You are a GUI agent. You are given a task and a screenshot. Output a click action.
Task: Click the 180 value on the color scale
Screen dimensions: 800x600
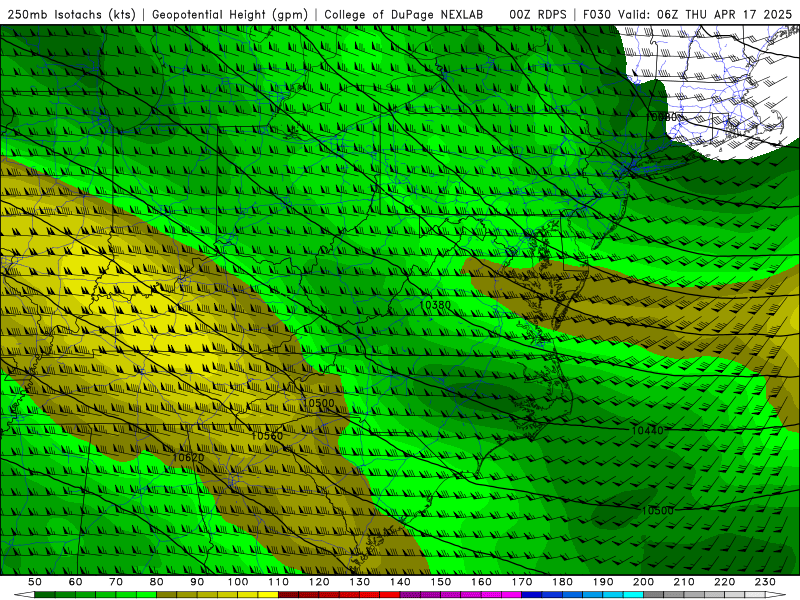click(562, 582)
